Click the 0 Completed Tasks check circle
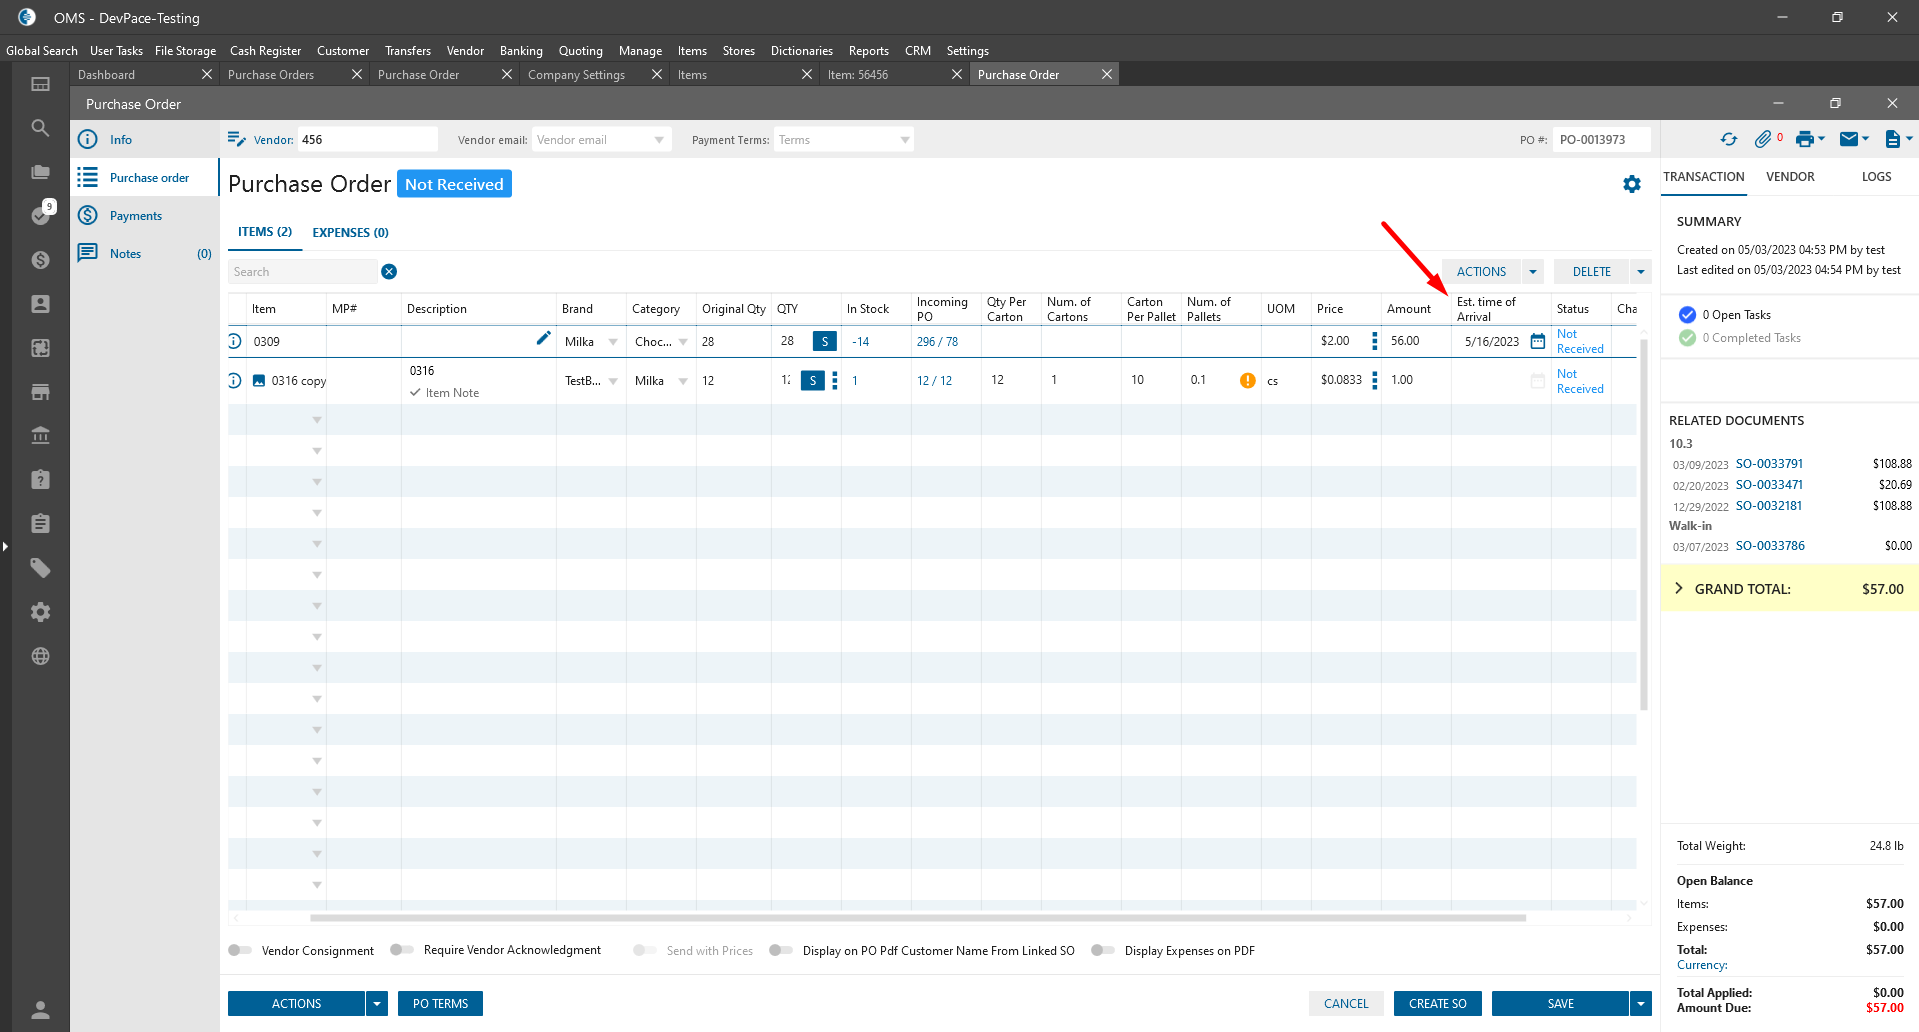1919x1032 pixels. [1688, 338]
